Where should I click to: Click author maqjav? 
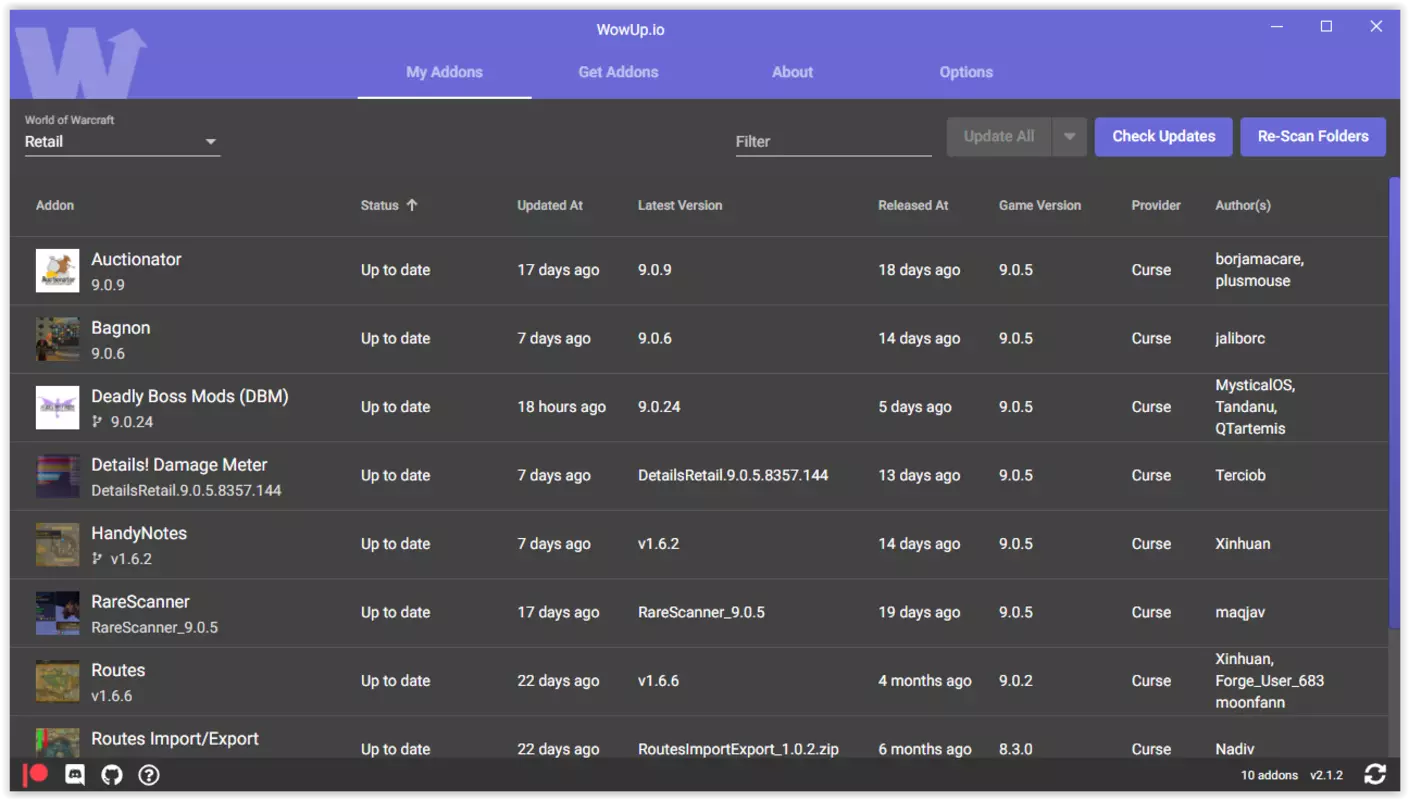1241,612
